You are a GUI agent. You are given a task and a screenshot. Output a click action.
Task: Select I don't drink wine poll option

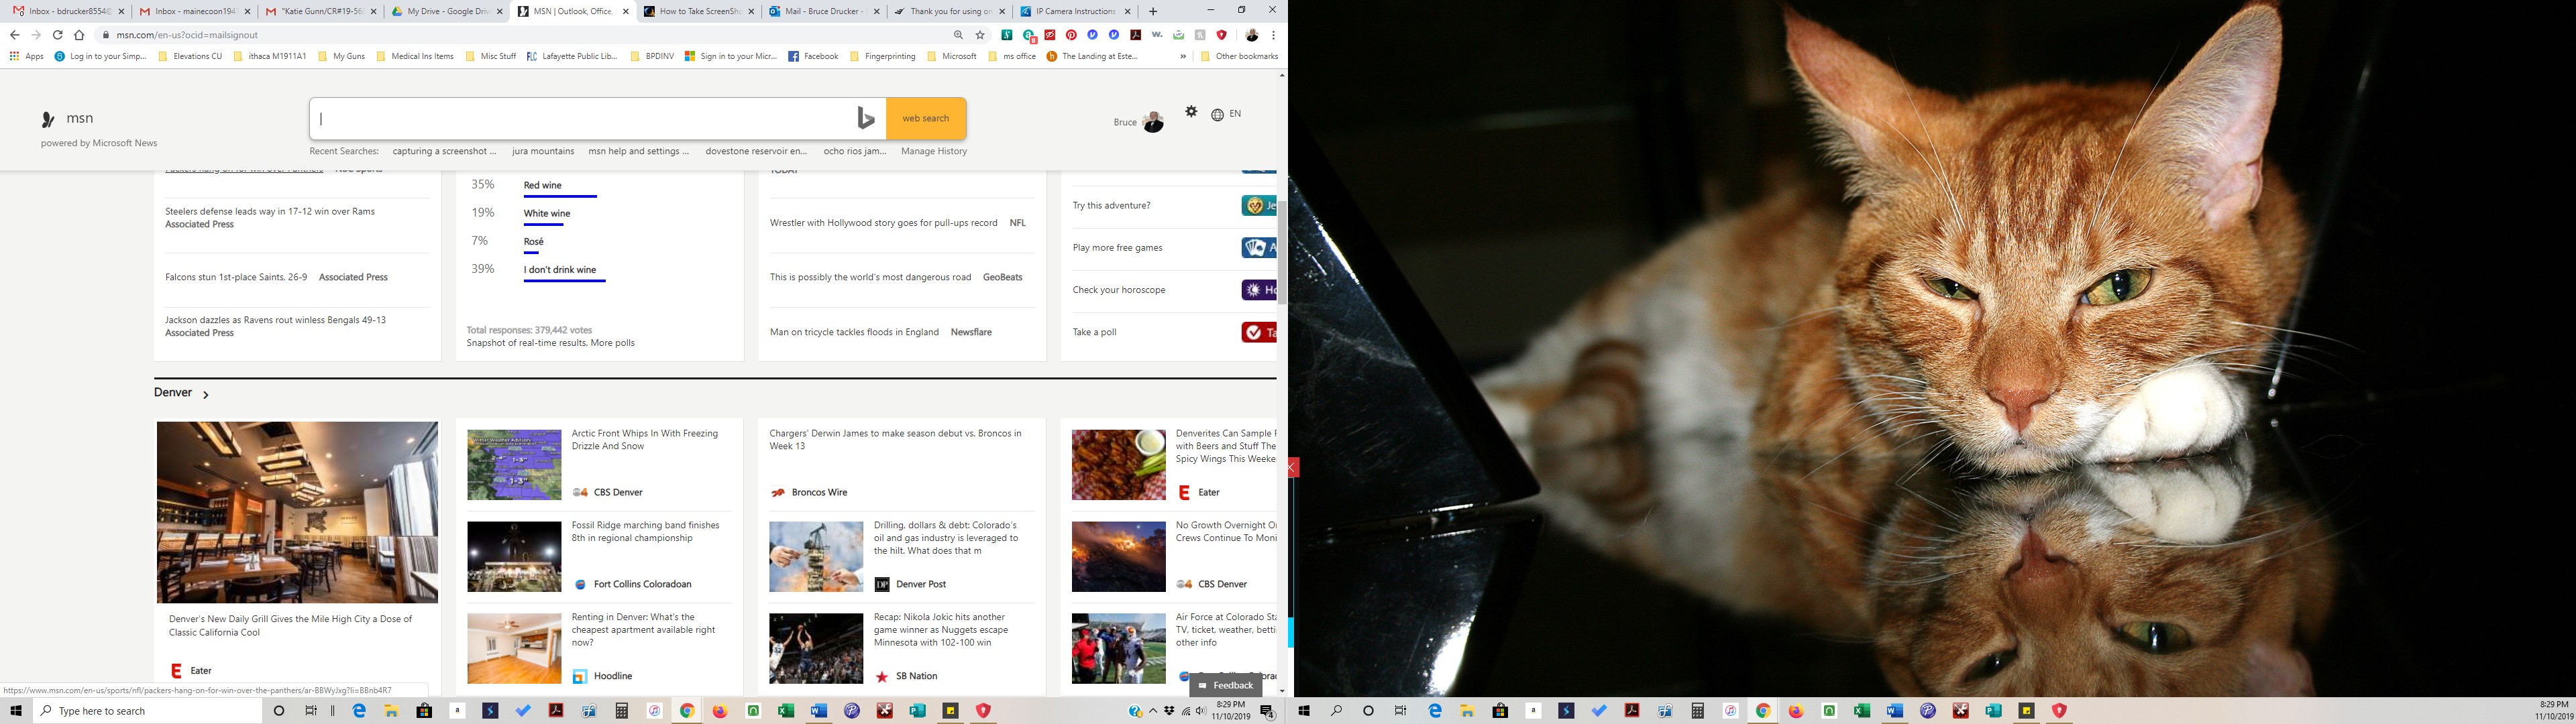coord(560,270)
